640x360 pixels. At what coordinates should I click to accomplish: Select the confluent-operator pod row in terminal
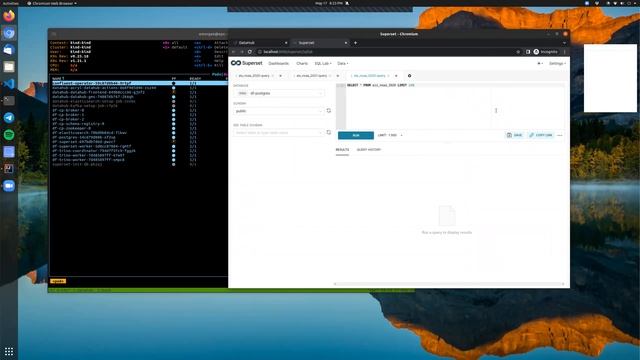point(139,83)
